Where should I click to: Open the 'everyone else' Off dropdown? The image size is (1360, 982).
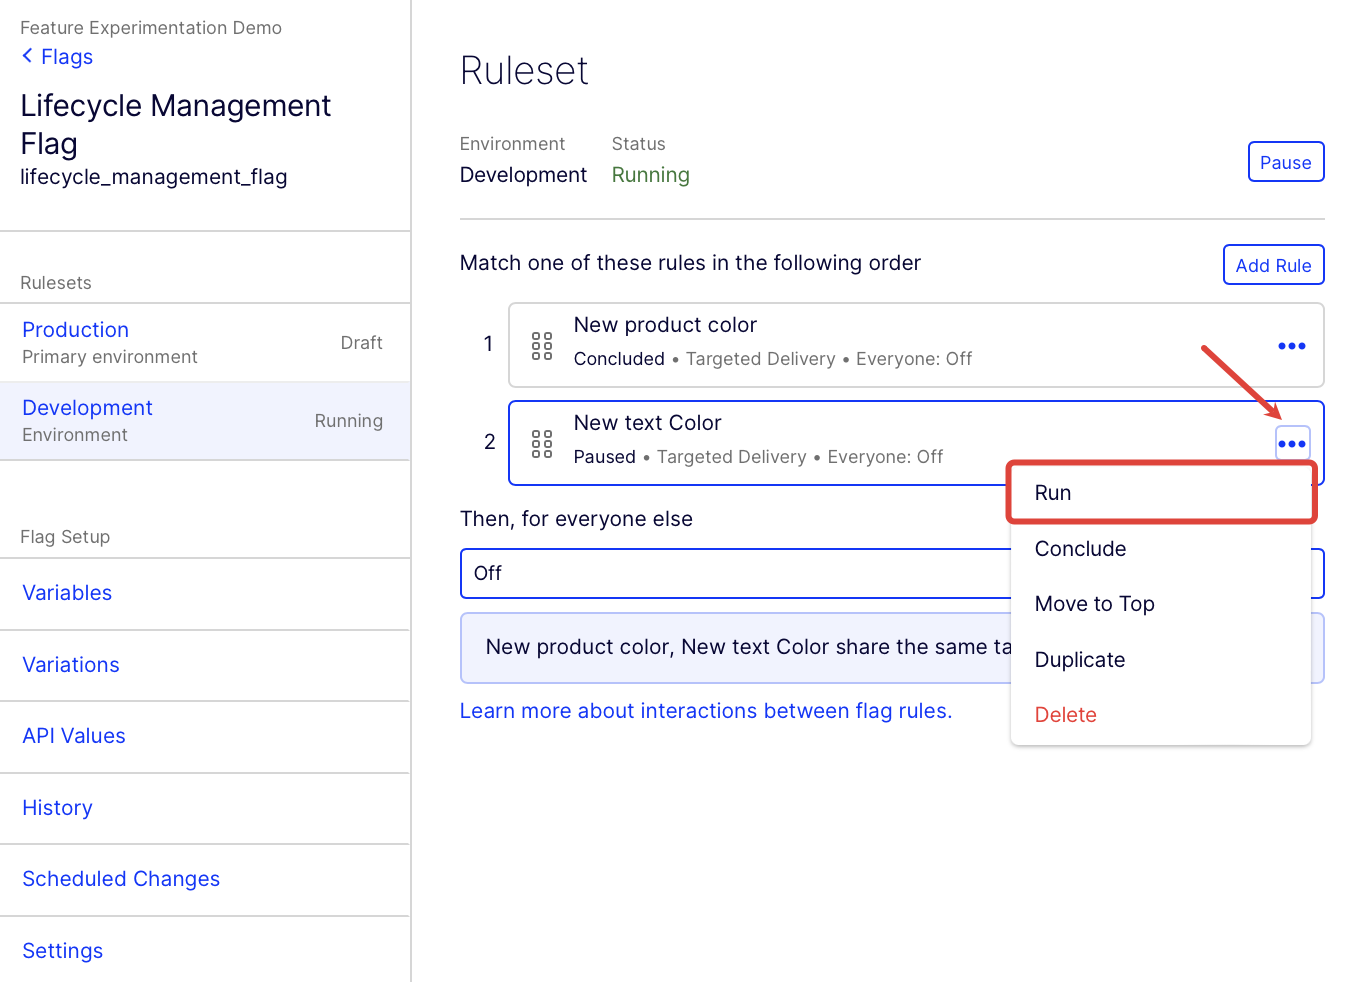(x=735, y=573)
